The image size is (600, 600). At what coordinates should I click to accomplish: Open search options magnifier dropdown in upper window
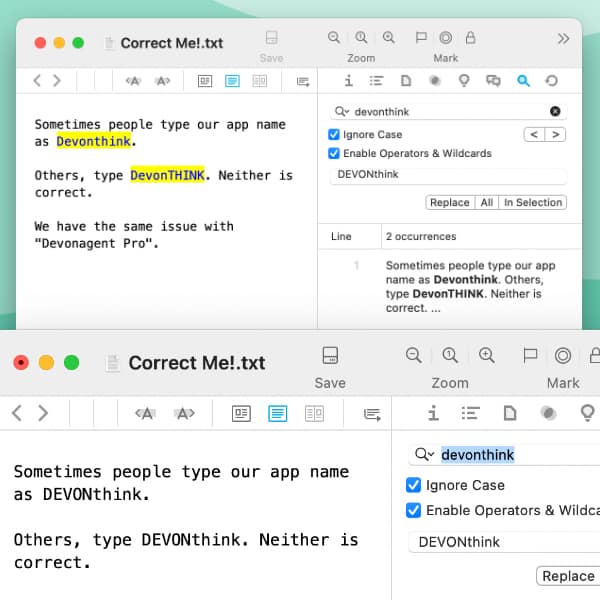342,112
